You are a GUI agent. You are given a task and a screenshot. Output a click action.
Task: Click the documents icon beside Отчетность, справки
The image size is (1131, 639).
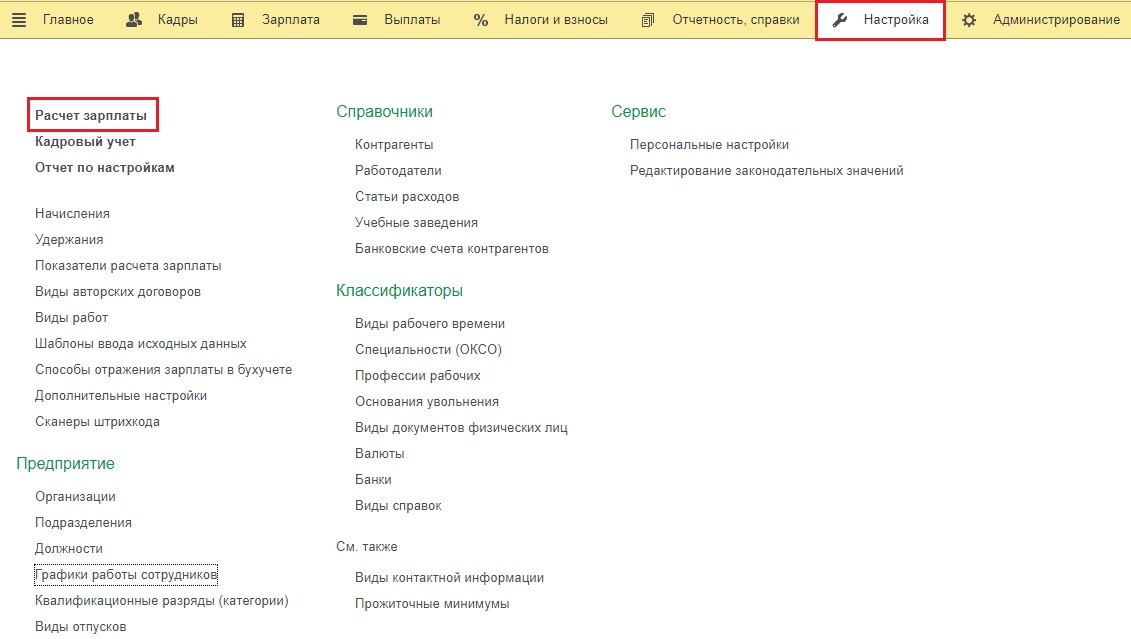coord(648,20)
